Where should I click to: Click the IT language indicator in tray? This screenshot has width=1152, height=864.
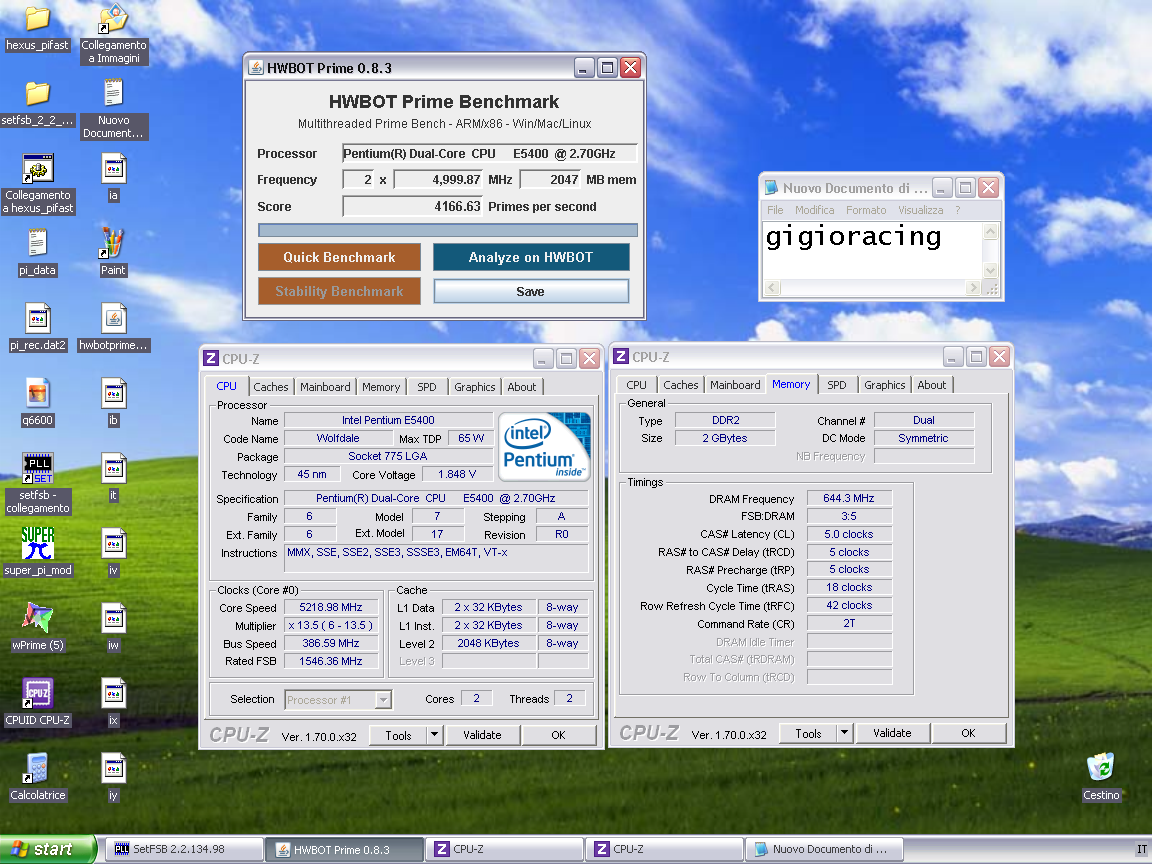point(1142,850)
